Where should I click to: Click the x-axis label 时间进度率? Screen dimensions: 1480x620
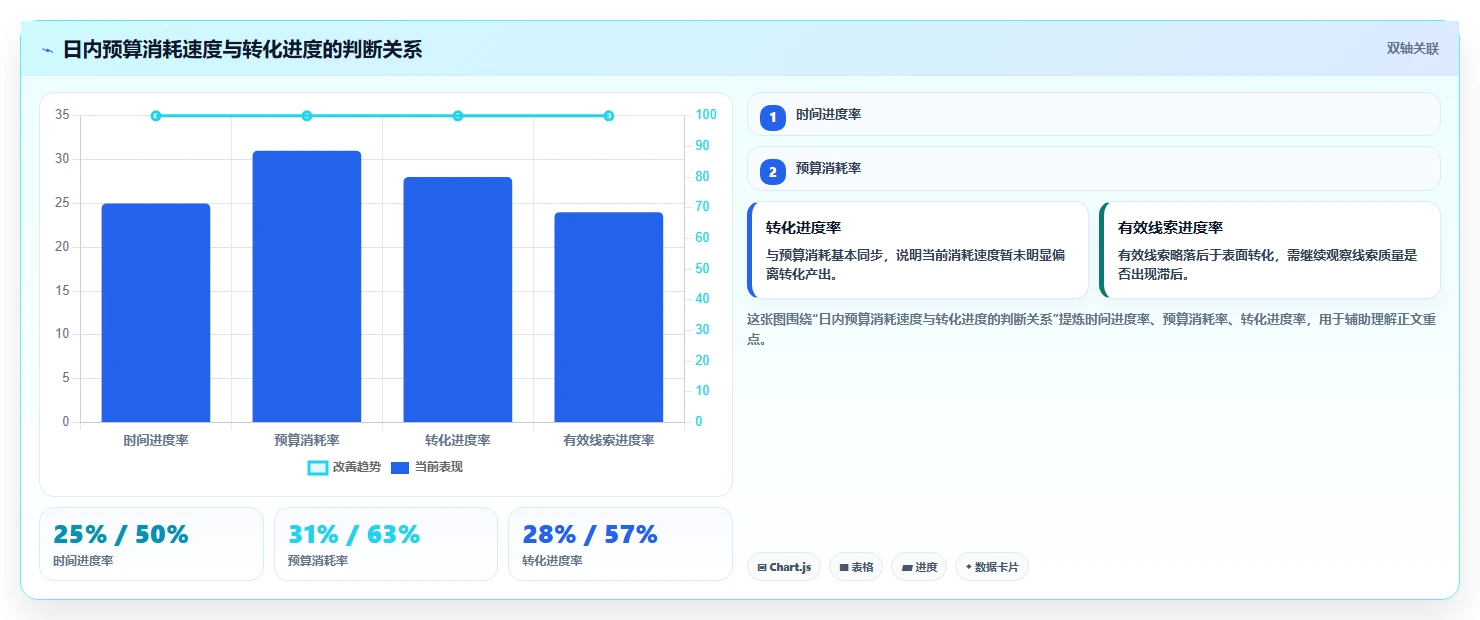(x=156, y=440)
